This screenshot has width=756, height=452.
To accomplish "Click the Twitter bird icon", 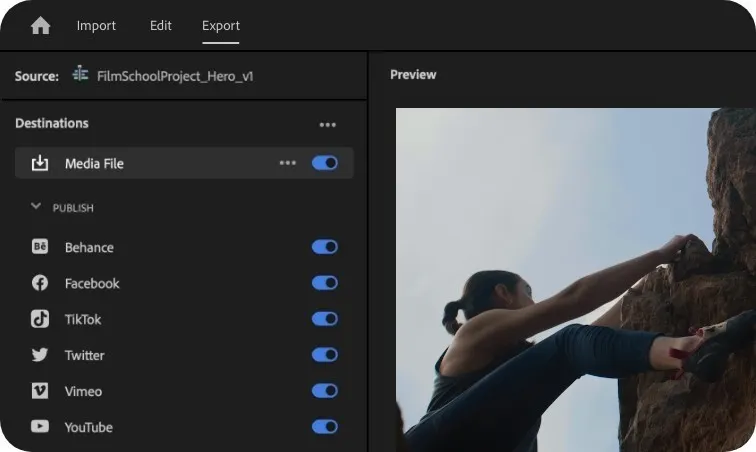I will 40,355.
